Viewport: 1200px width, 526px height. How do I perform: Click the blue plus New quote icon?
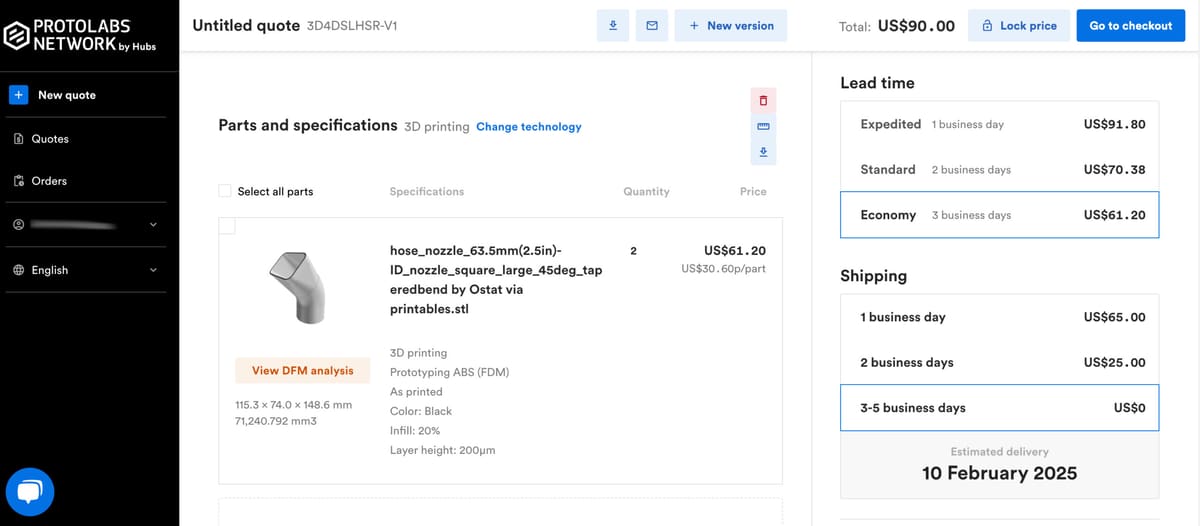(18, 95)
